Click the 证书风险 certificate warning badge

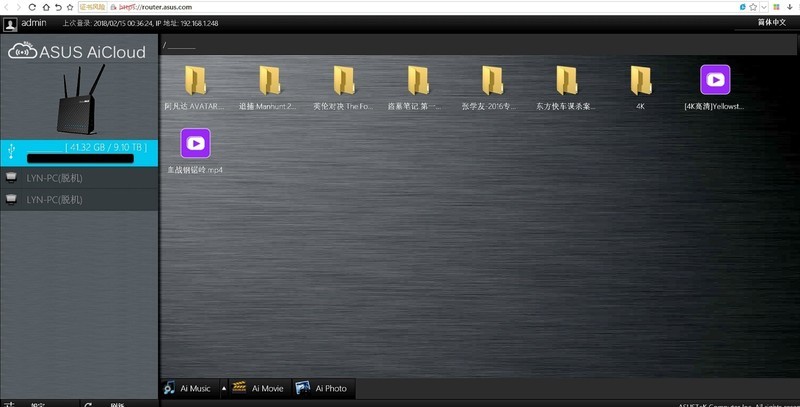coord(92,7)
